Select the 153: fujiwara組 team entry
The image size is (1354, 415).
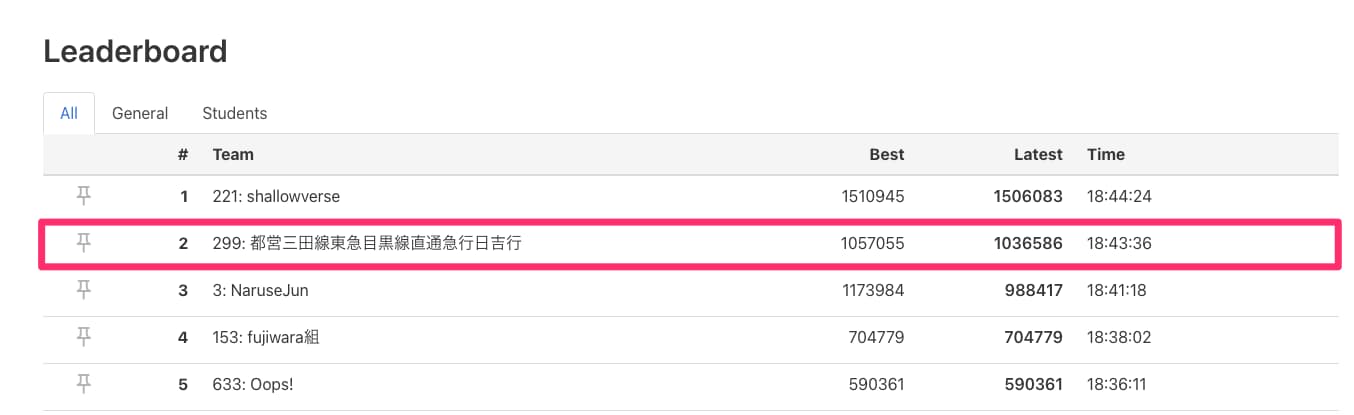pyautogui.click(x=266, y=338)
